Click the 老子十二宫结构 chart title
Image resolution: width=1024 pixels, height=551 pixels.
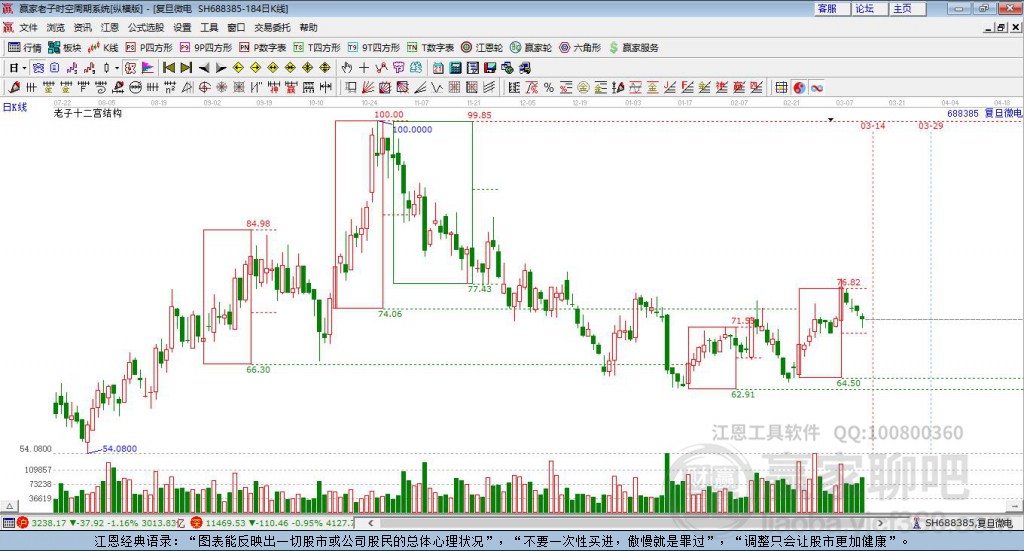pos(88,113)
